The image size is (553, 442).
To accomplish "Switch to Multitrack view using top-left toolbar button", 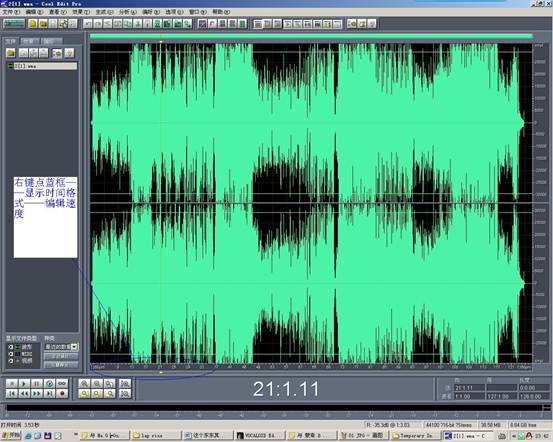I will [x=14, y=24].
